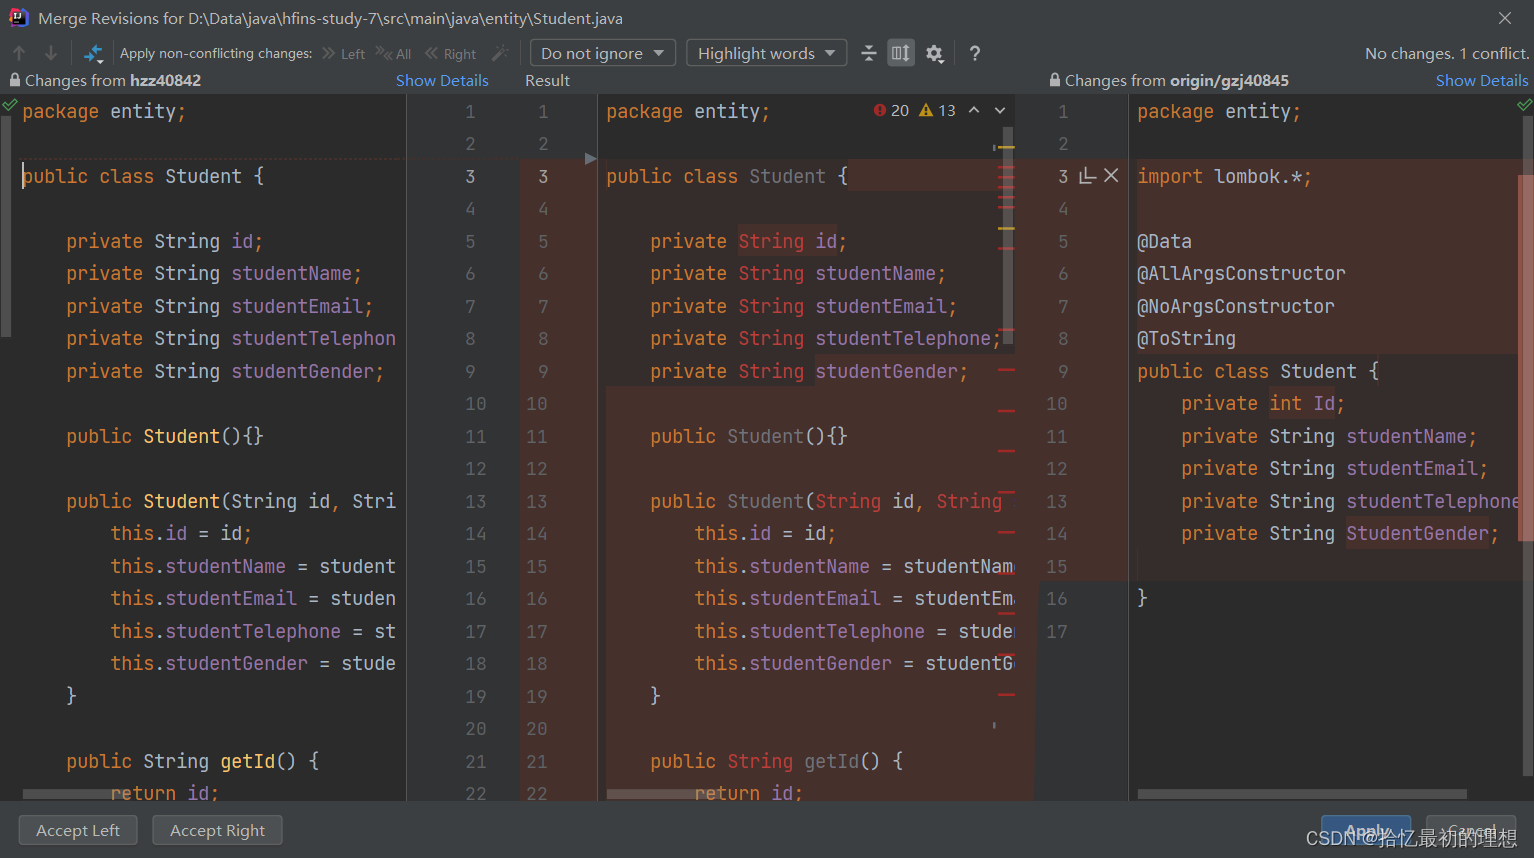The image size is (1534, 858).
Task: Click the Apply button
Action: click(1366, 831)
